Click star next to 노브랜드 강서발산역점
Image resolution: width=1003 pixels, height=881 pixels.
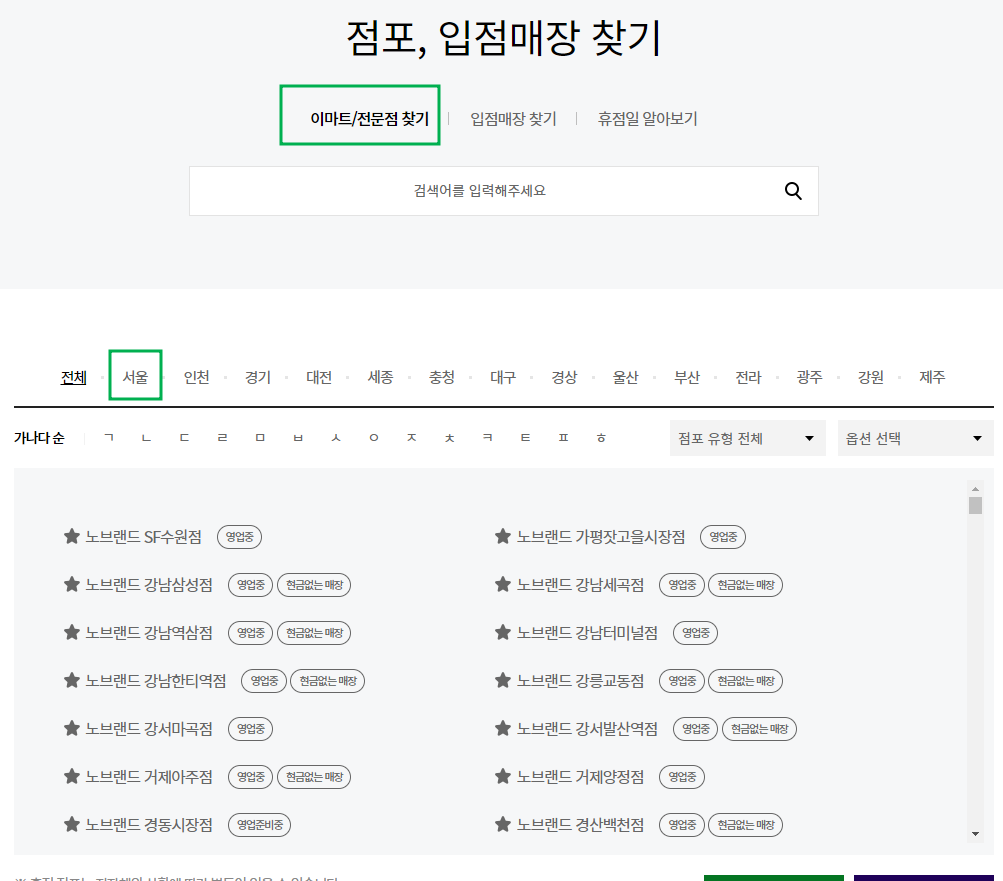[503, 728]
